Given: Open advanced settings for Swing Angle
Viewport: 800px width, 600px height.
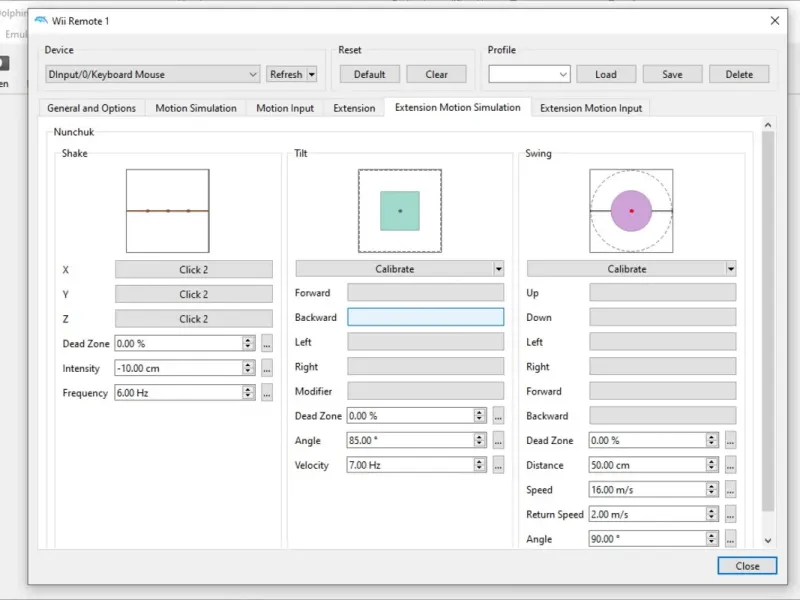Looking at the screenshot, I should pos(731,539).
